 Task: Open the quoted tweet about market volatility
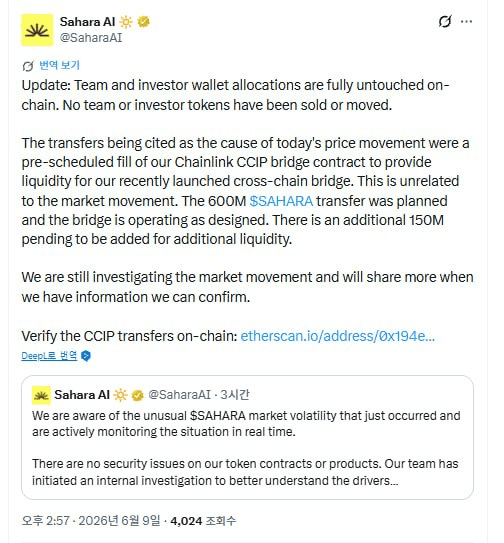247,437
